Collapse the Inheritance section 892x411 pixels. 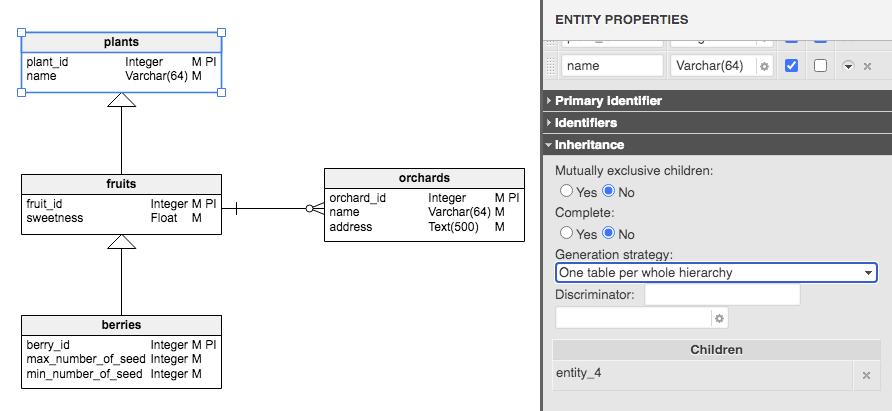(x=589, y=145)
